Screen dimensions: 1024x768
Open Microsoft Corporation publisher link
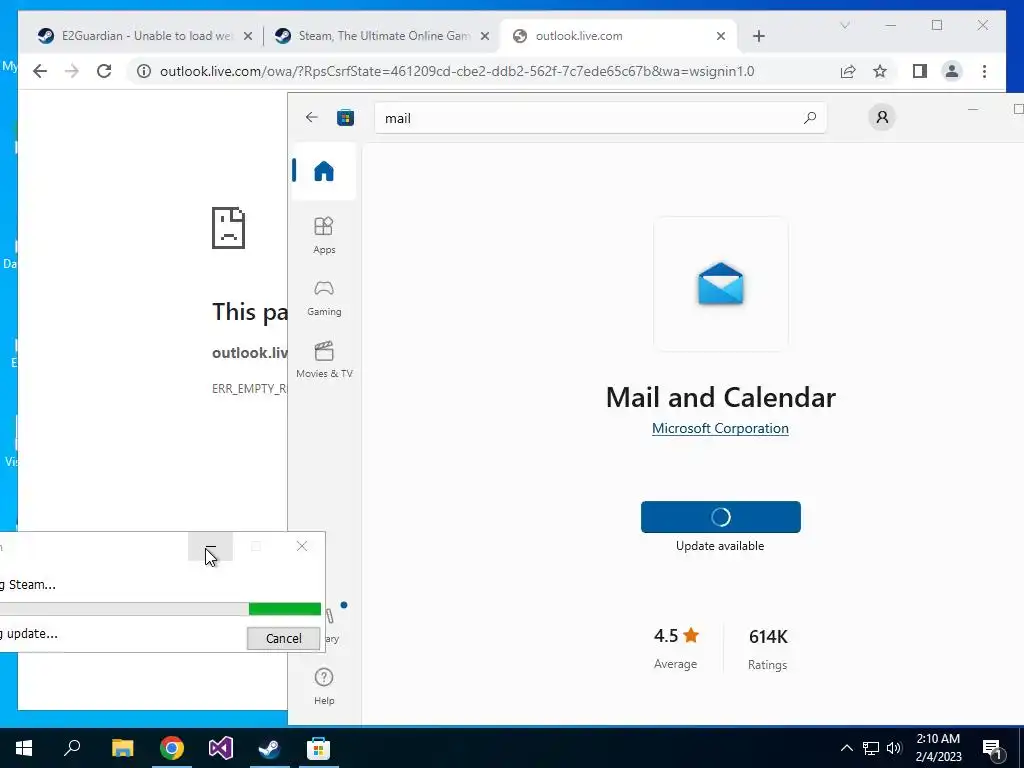(720, 428)
